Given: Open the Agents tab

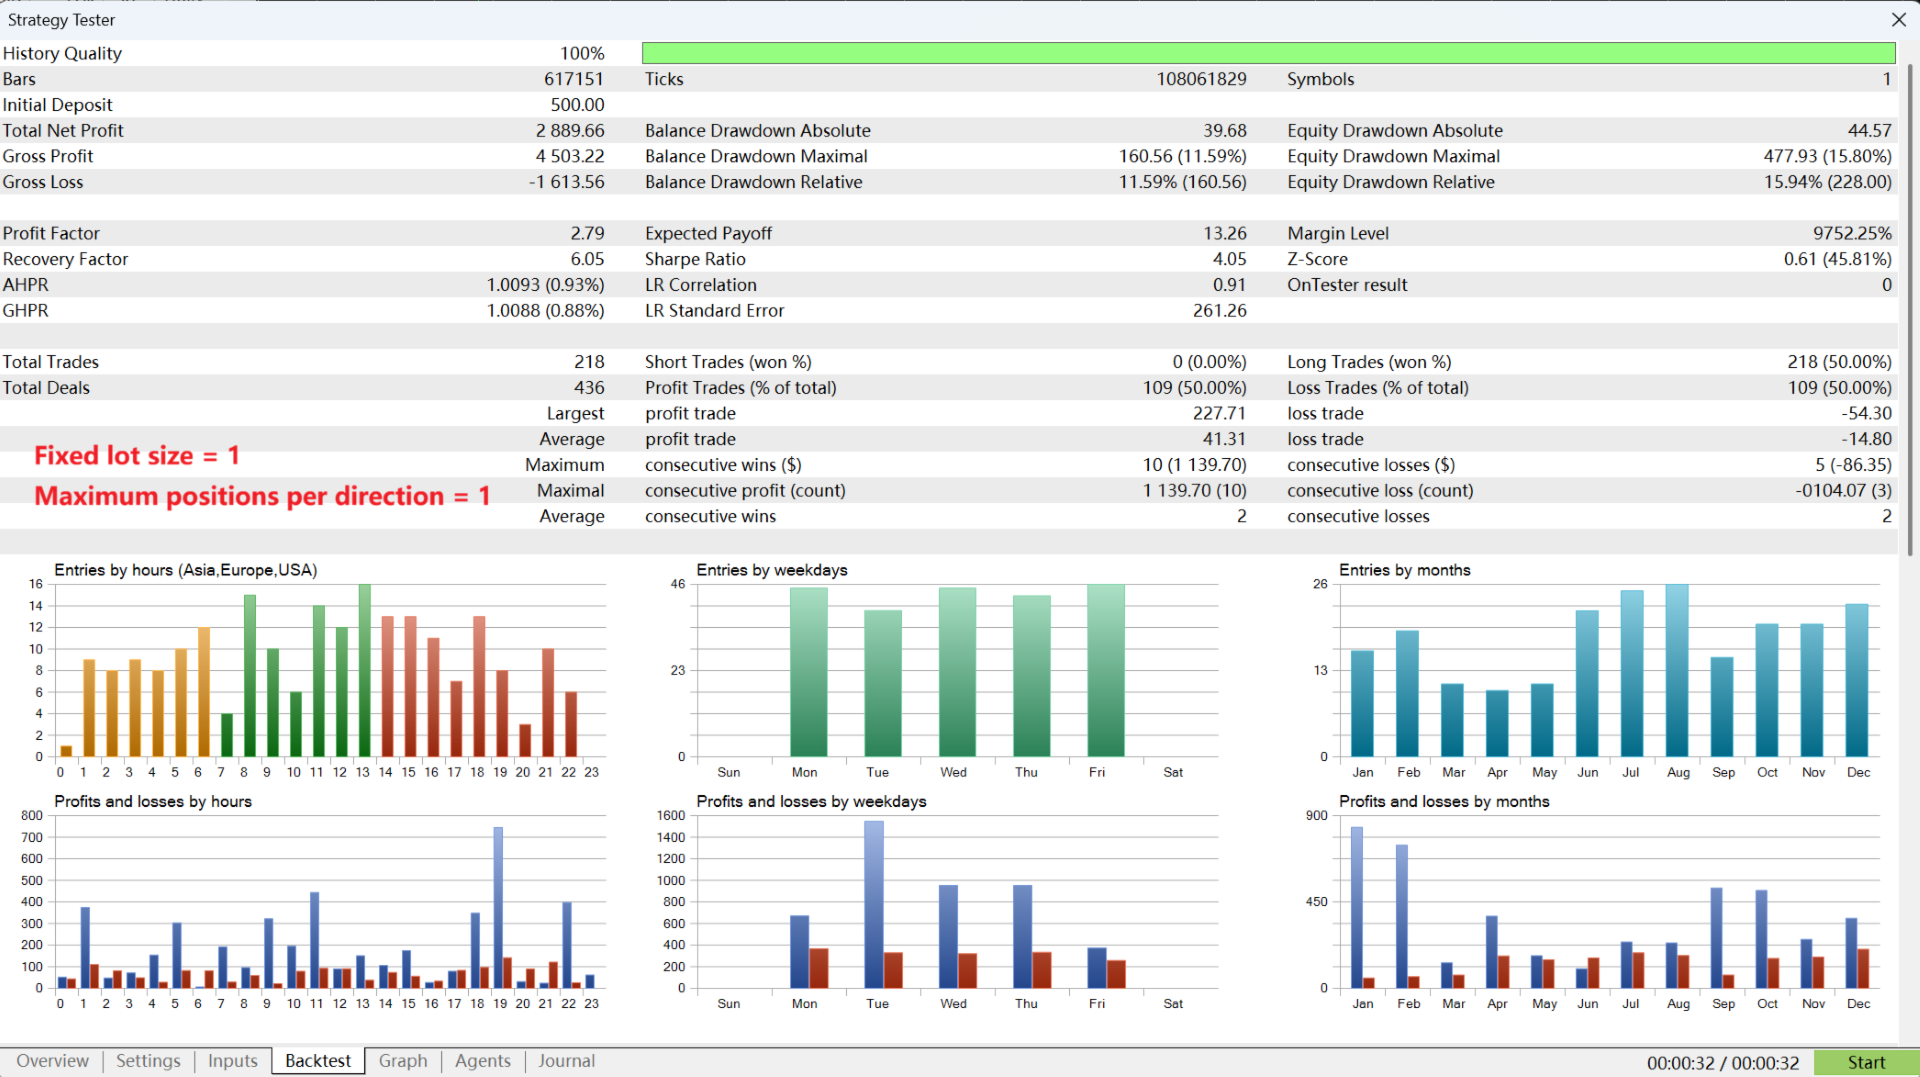Looking at the screenshot, I should [483, 1061].
